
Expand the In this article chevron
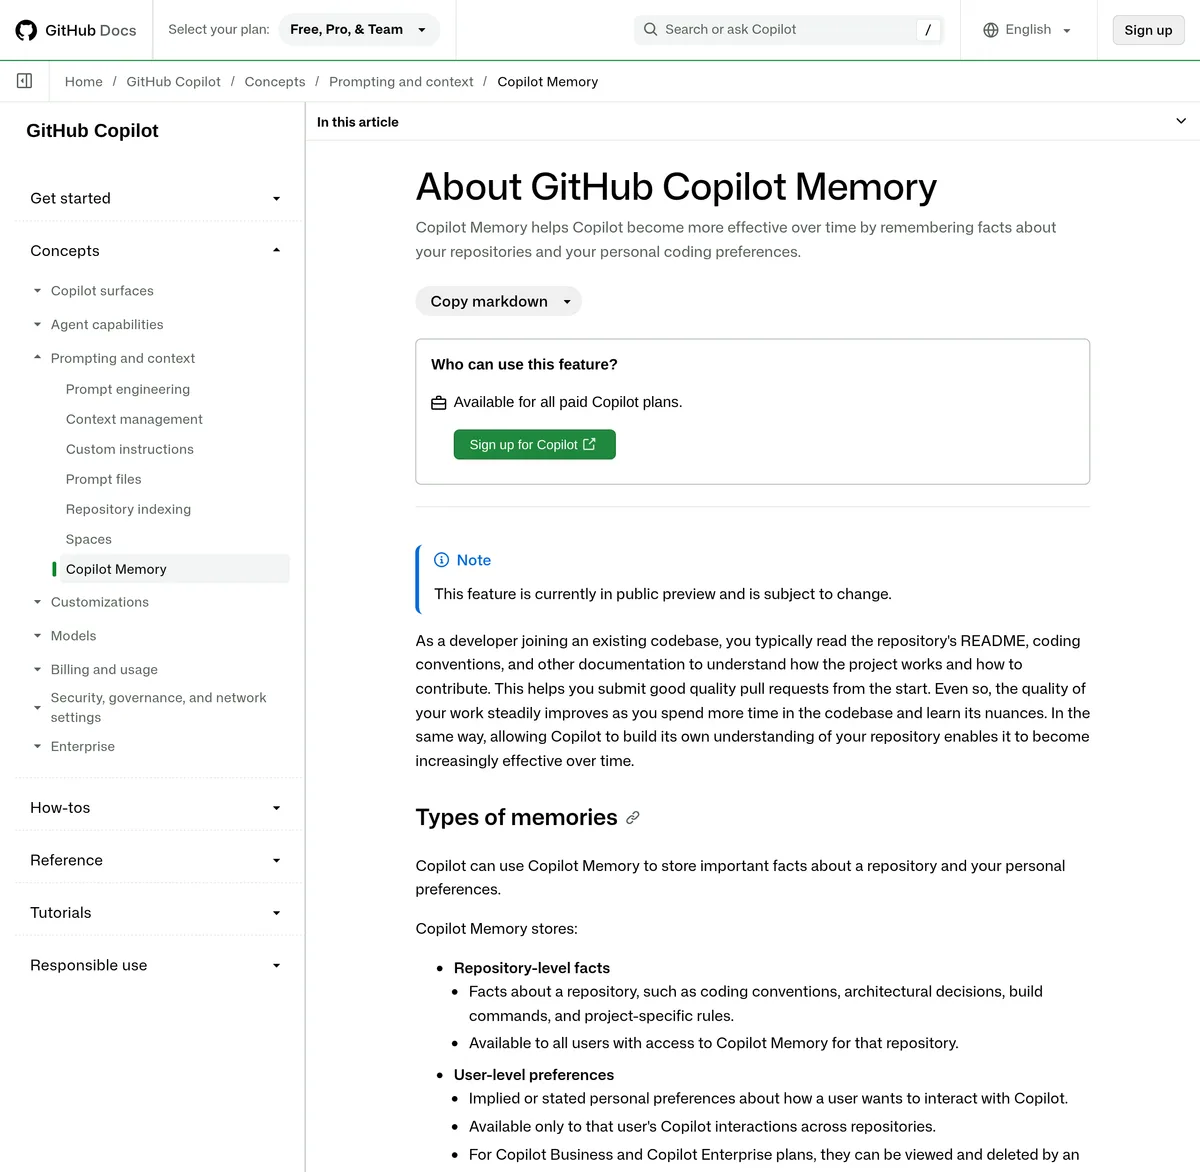[x=1181, y=121]
